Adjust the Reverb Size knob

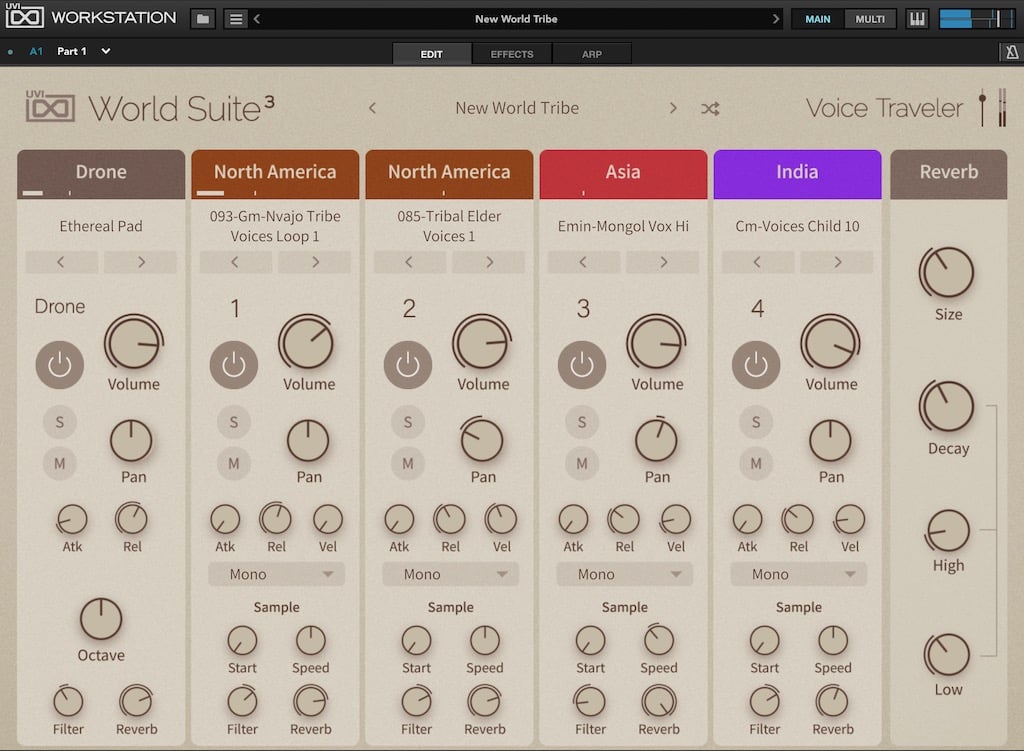tap(947, 272)
